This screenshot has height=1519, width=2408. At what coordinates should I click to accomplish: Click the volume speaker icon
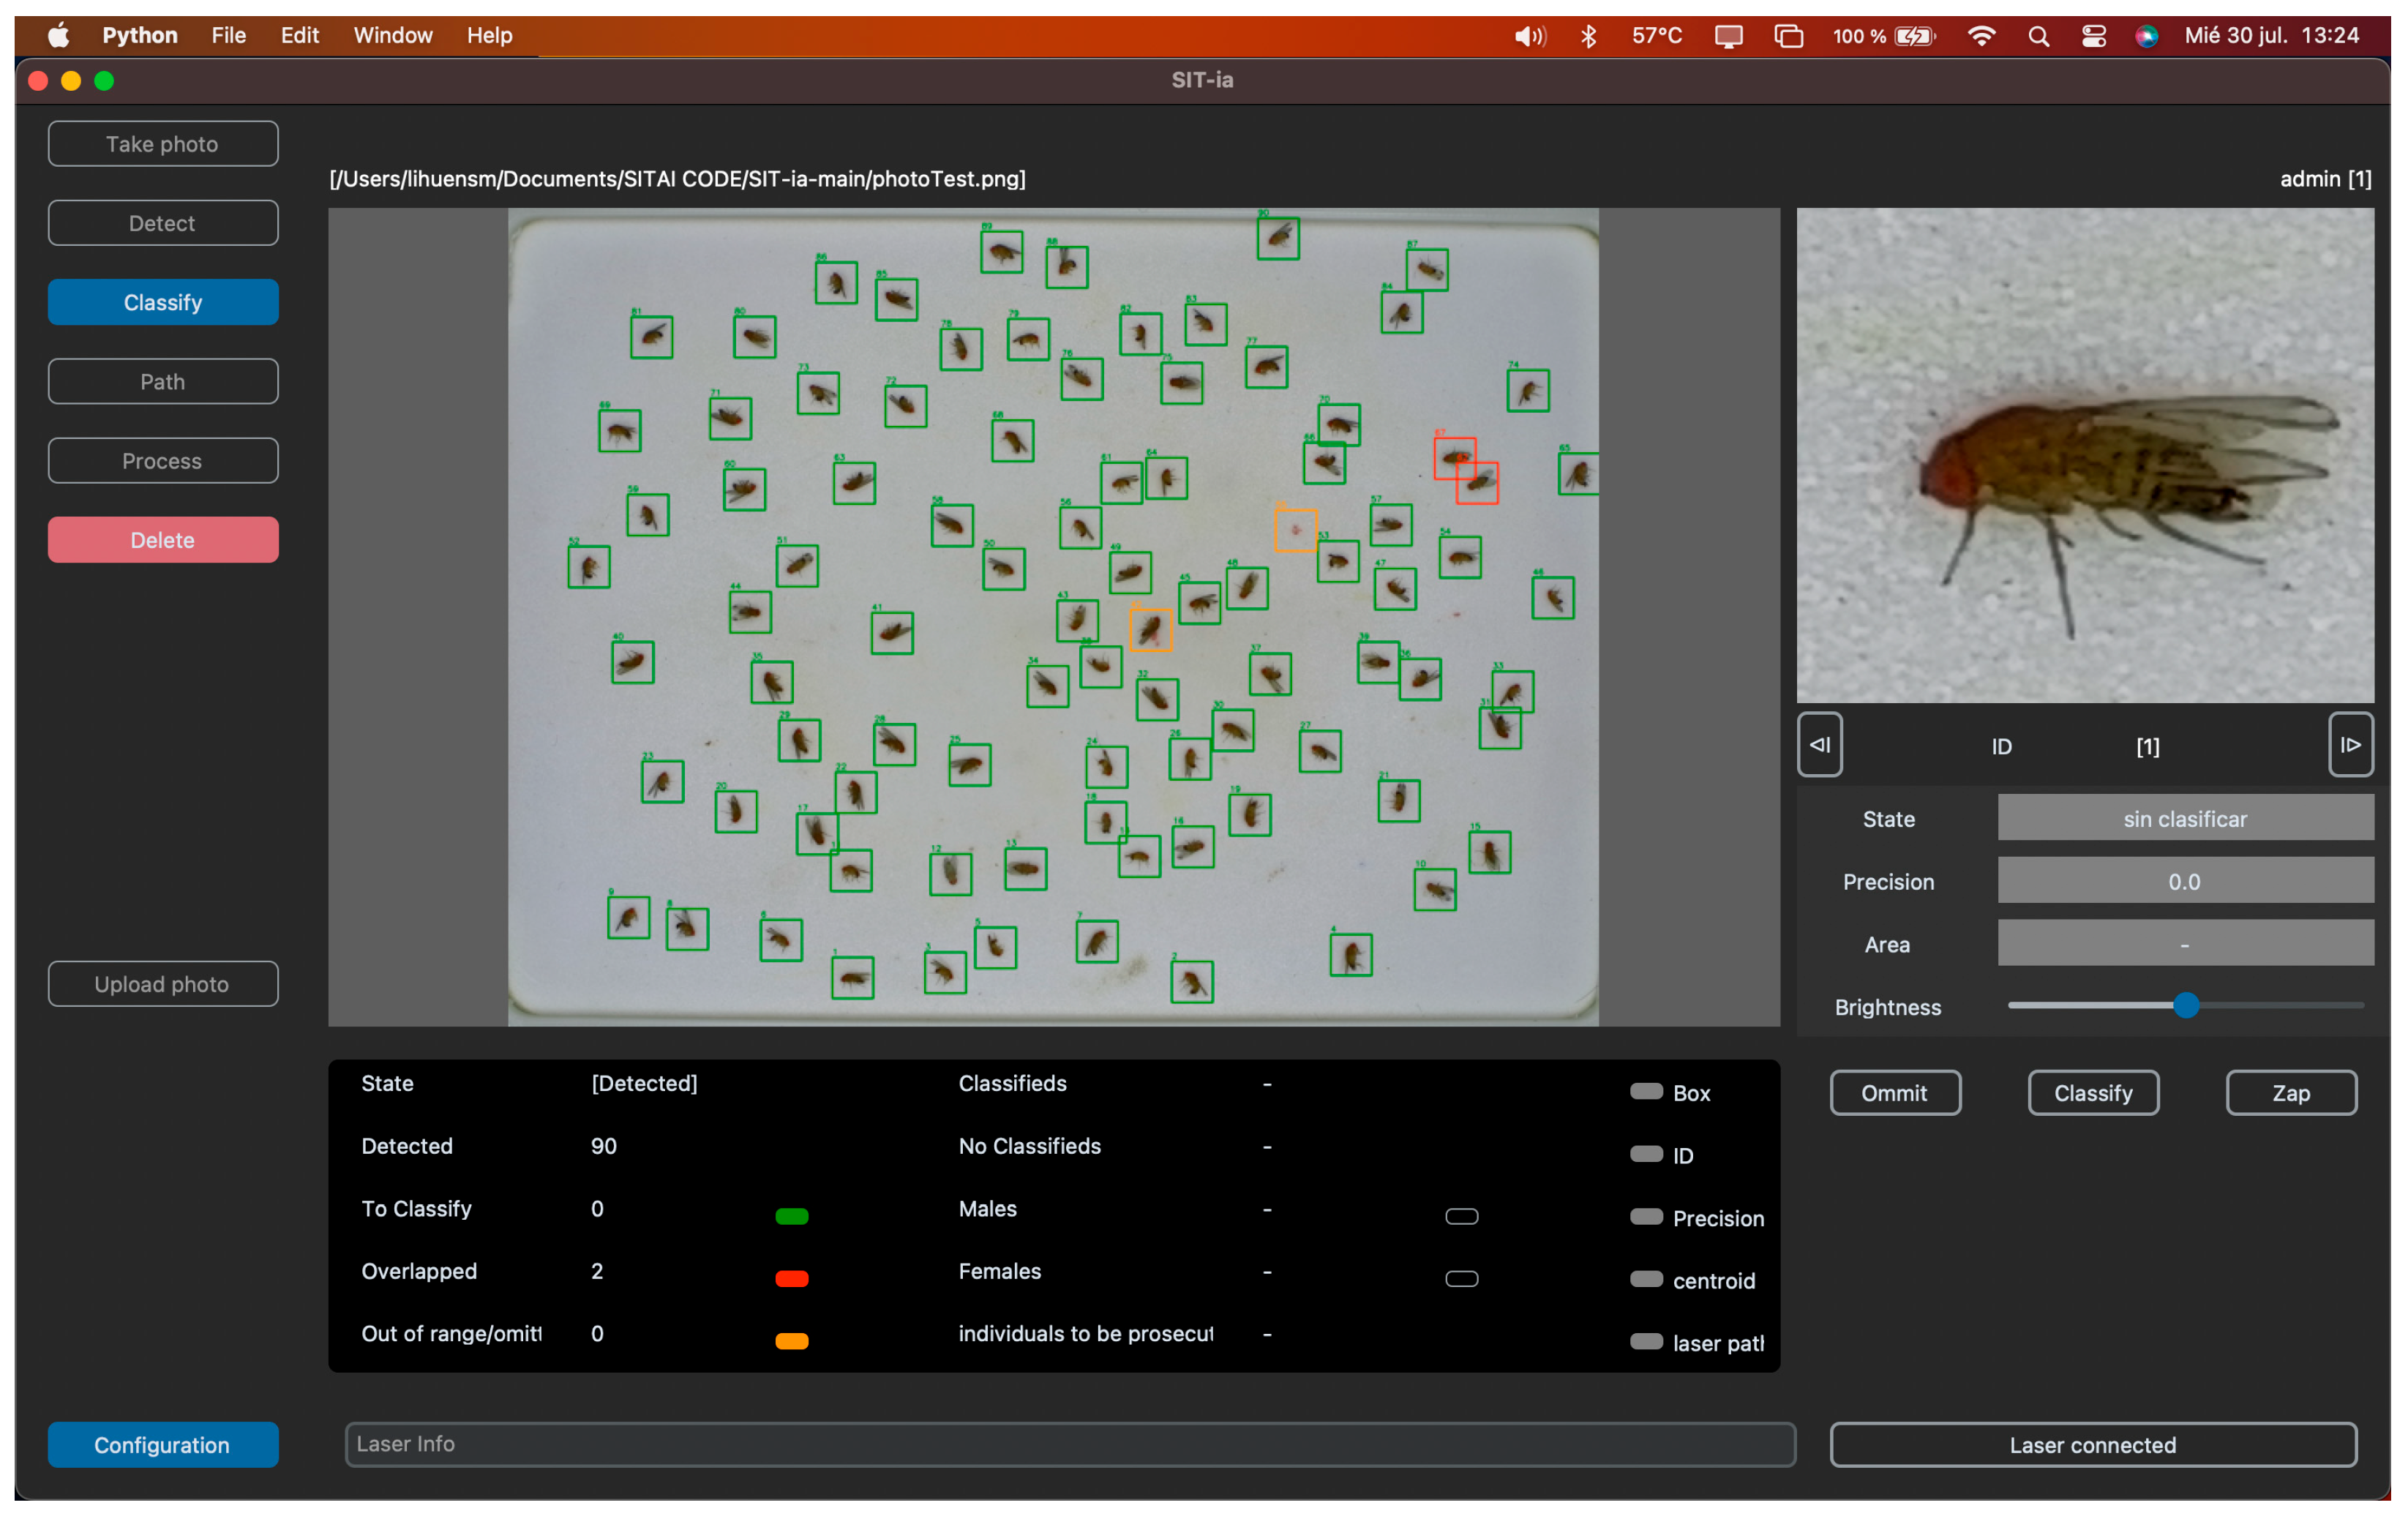tap(1529, 37)
